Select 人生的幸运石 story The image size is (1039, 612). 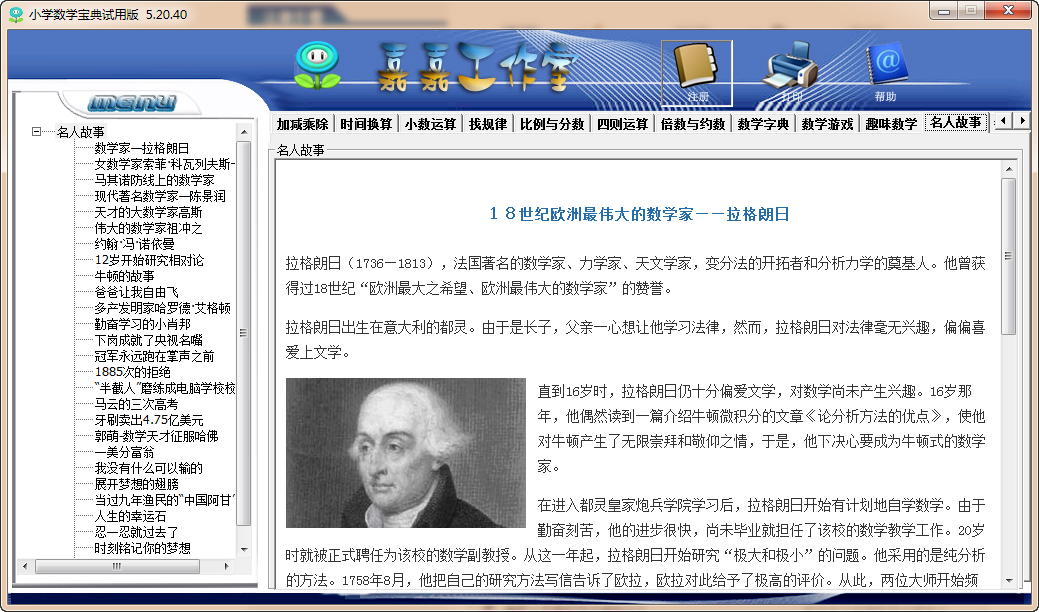[x=131, y=516]
